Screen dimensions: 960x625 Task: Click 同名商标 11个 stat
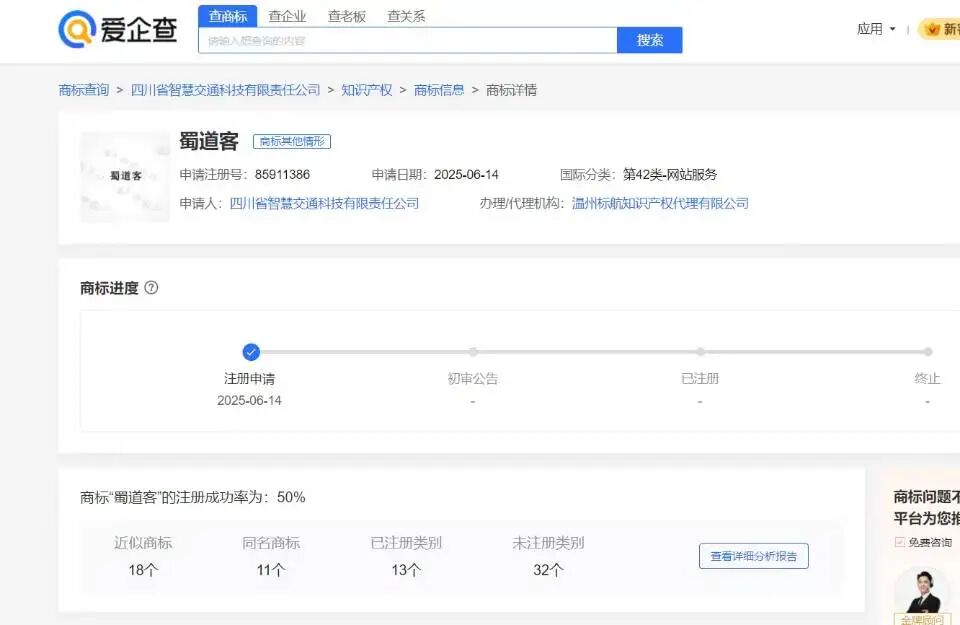click(x=271, y=556)
